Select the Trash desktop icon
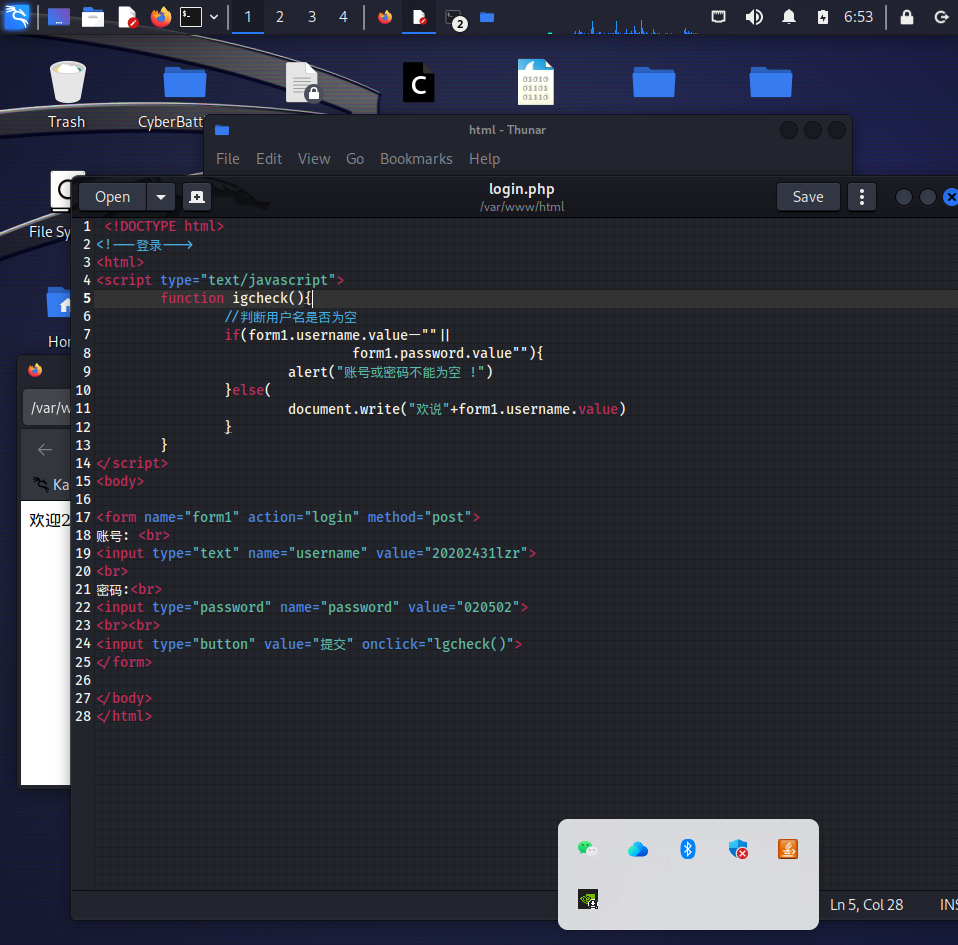Image resolution: width=958 pixels, height=945 pixels. pos(67,95)
